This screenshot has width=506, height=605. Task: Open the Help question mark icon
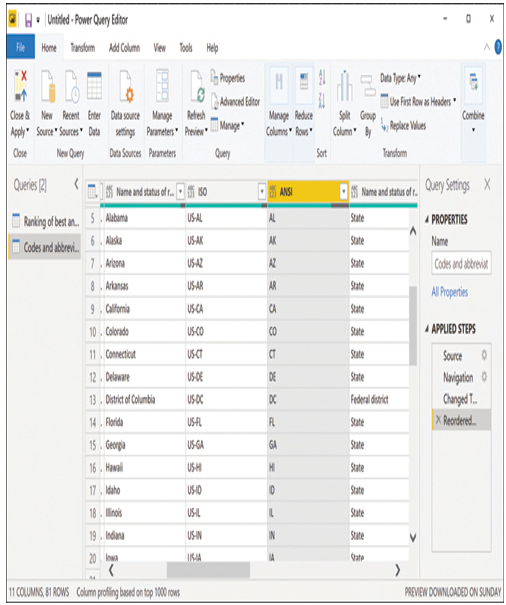pyautogui.click(x=498, y=47)
